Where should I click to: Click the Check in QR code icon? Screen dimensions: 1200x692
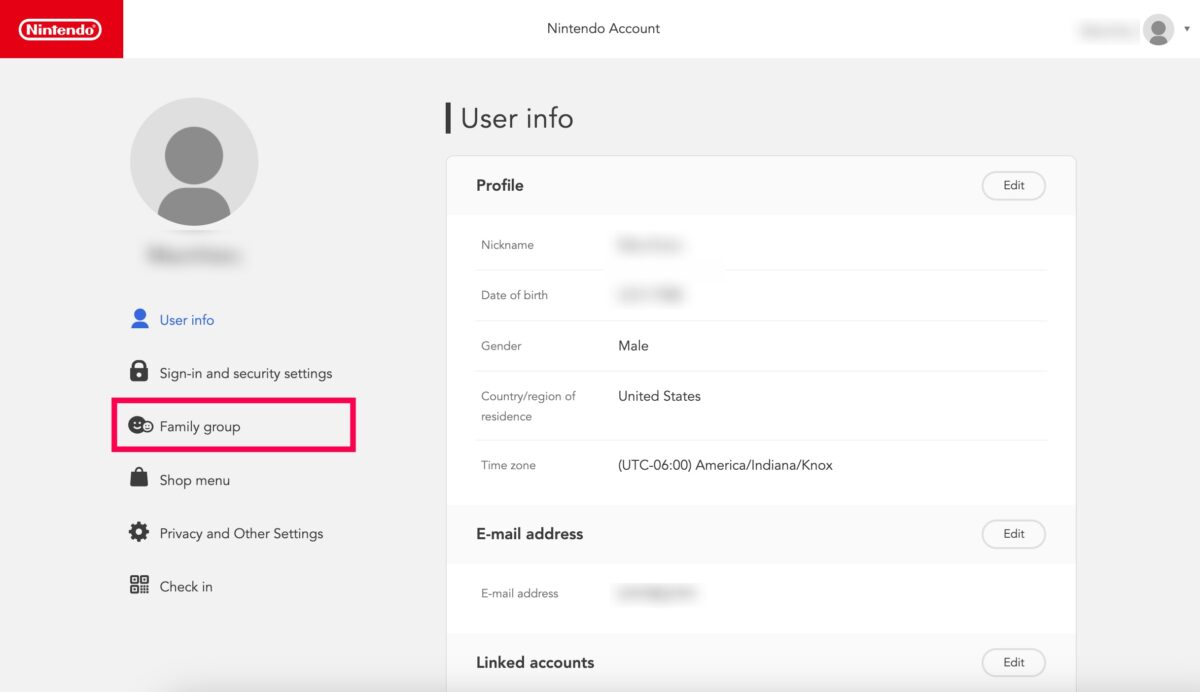[x=139, y=585]
